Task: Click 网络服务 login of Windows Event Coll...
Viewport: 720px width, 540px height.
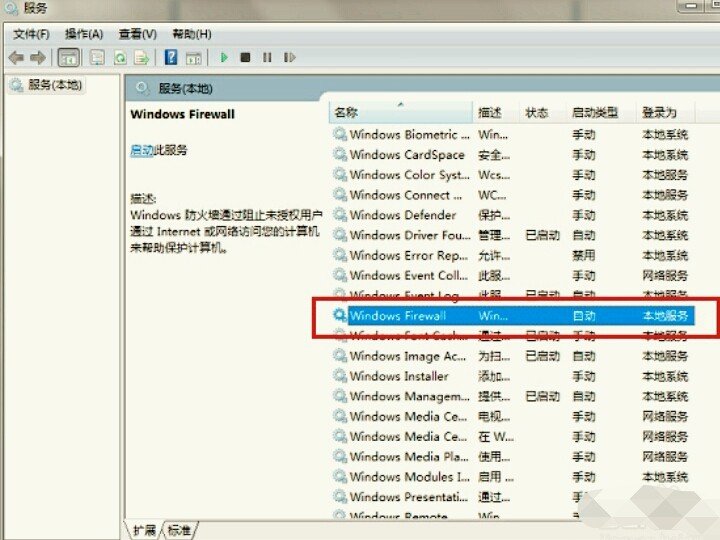Action: click(x=665, y=276)
